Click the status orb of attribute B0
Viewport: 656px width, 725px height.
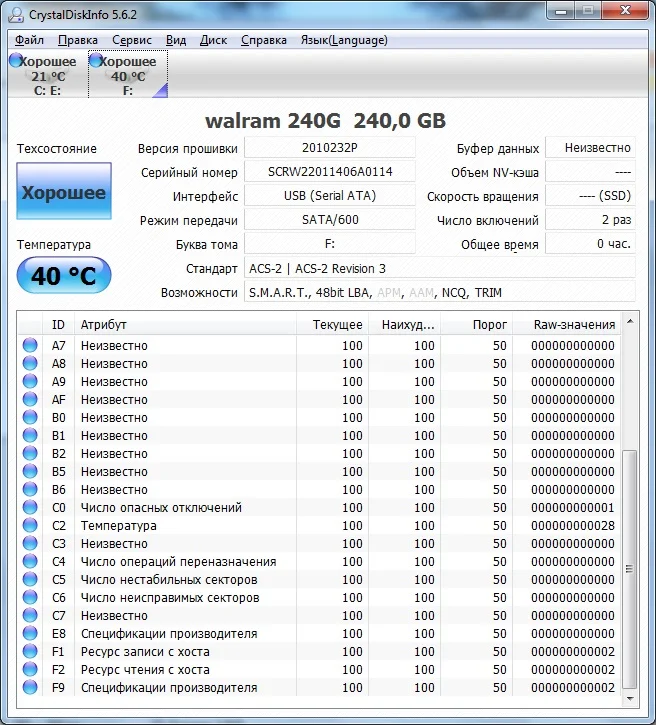point(30,418)
